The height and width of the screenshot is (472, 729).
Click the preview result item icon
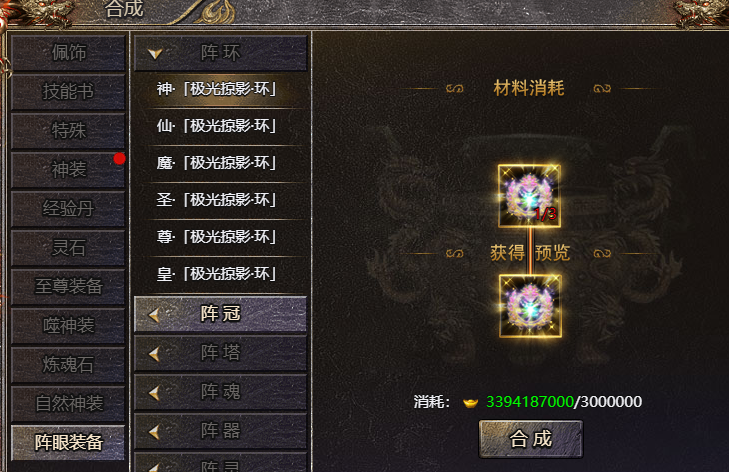pos(530,306)
